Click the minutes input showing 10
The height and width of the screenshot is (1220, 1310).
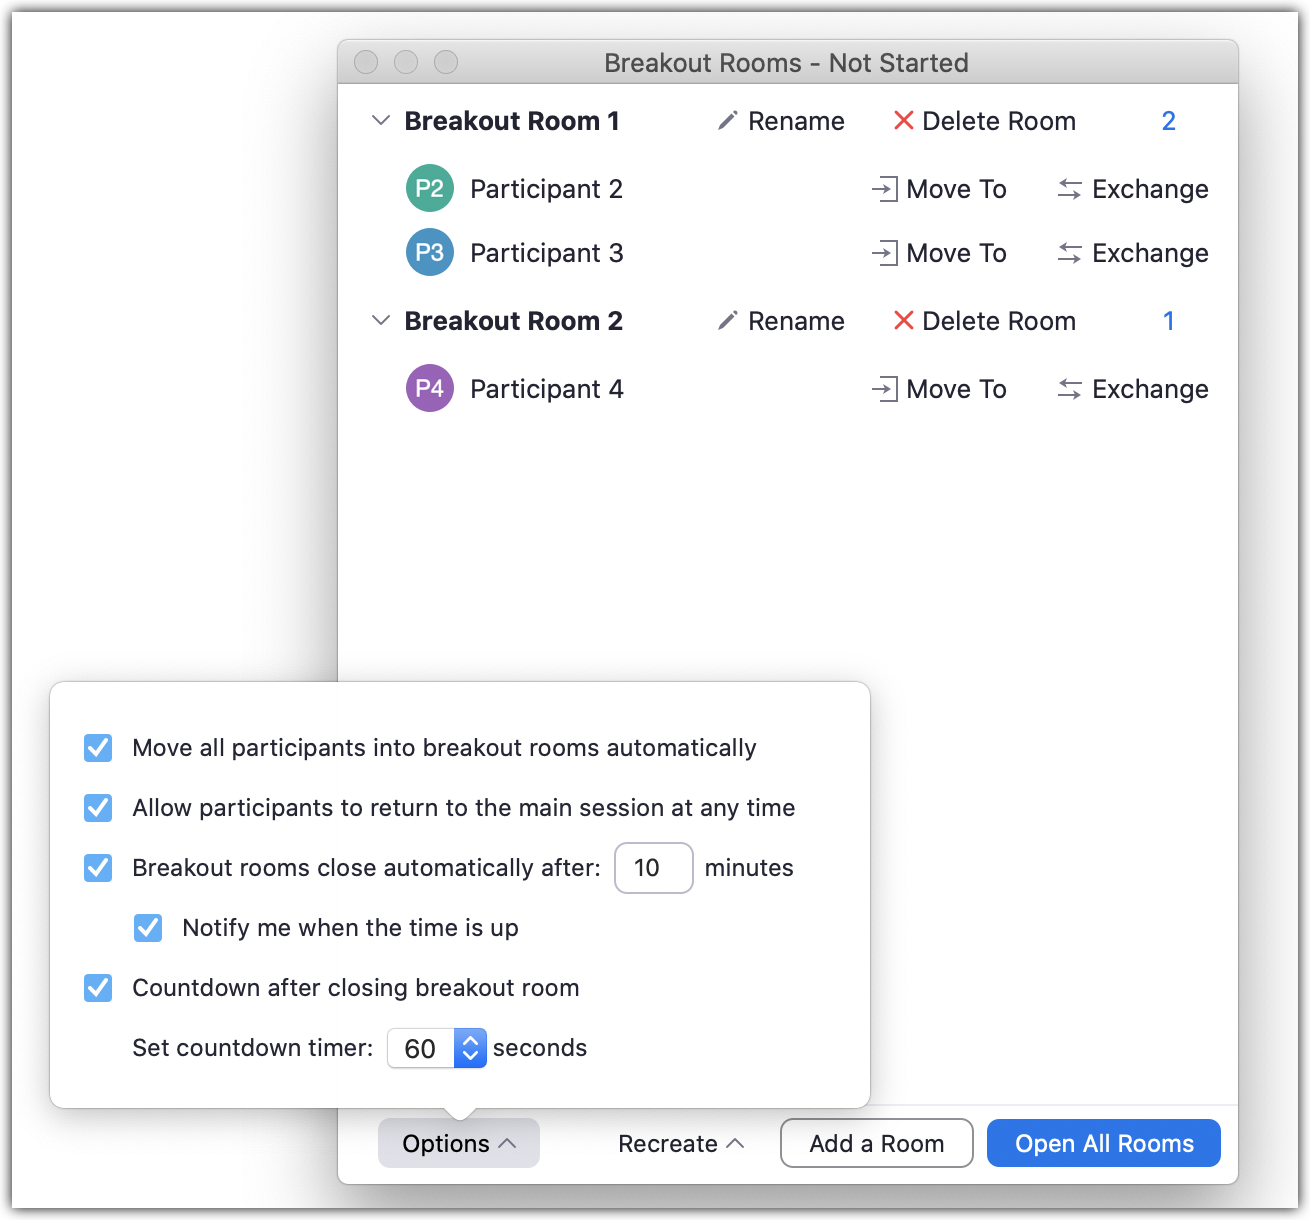[653, 868]
